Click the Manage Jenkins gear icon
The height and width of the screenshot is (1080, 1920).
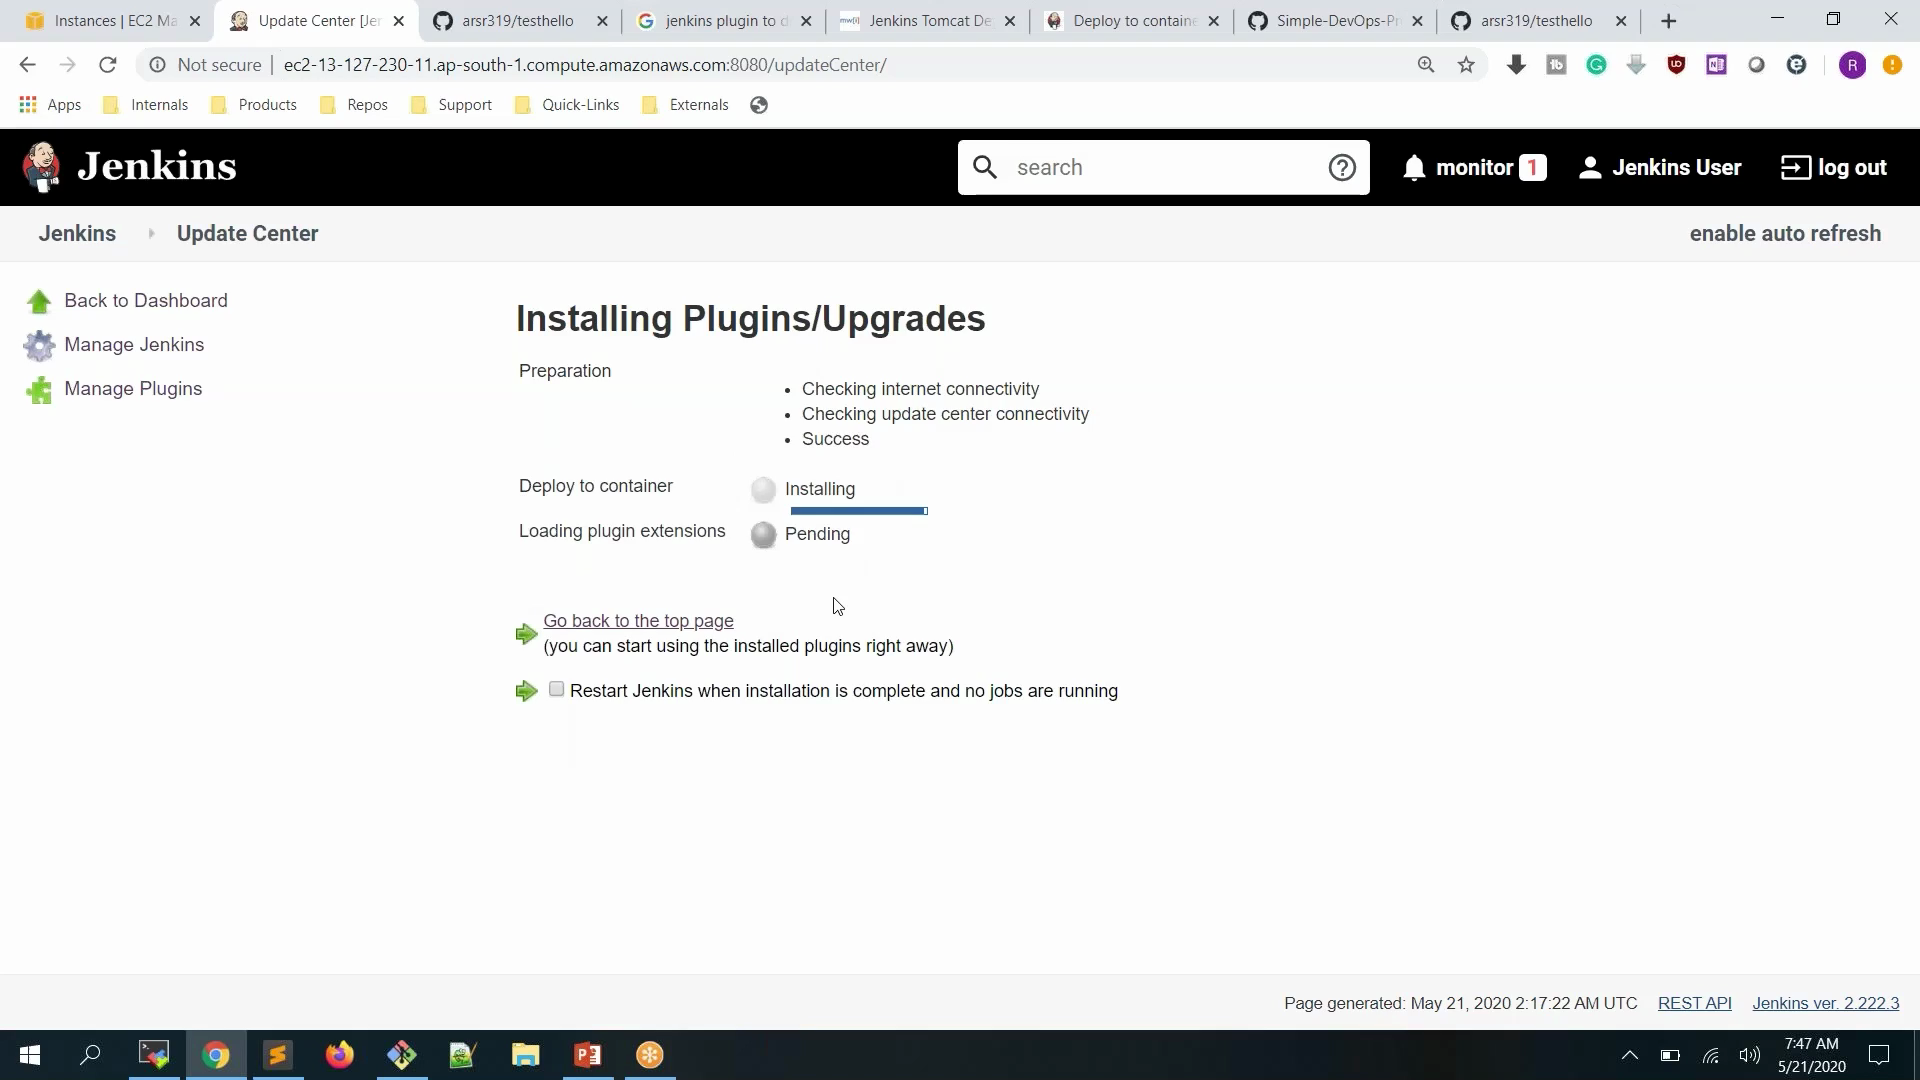coord(39,345)
